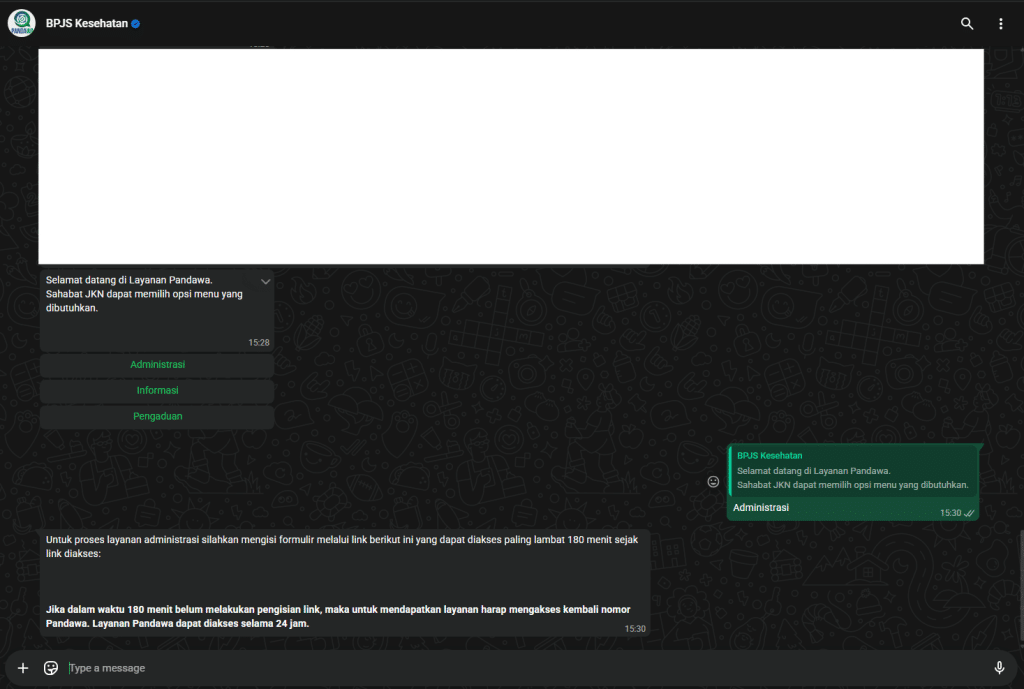1024x689 pixels.
Task: React with emoji to sent message
Action: pyautogui.click(x=713, y=482)
